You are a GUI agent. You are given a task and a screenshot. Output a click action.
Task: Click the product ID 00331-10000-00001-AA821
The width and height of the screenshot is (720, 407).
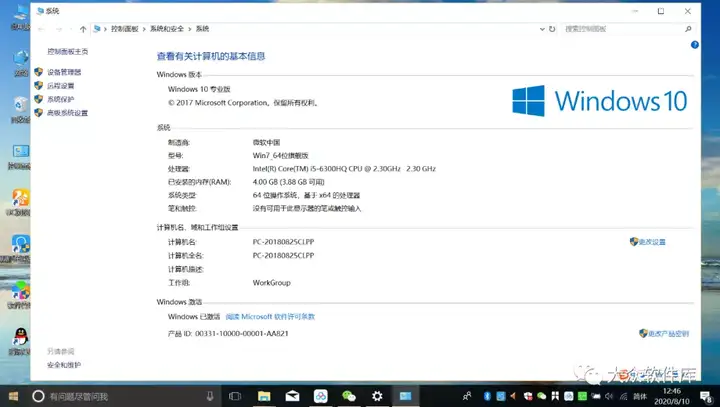click(x=242, y=334)
